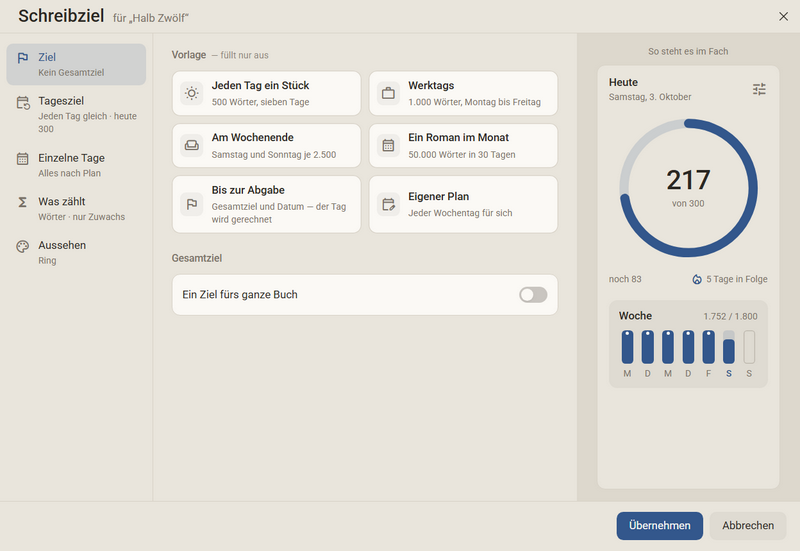Click the Gesamtziel section heading
The height and width of the screenshot is (551, 800).
pyautogui.click(x=196, y=258)
